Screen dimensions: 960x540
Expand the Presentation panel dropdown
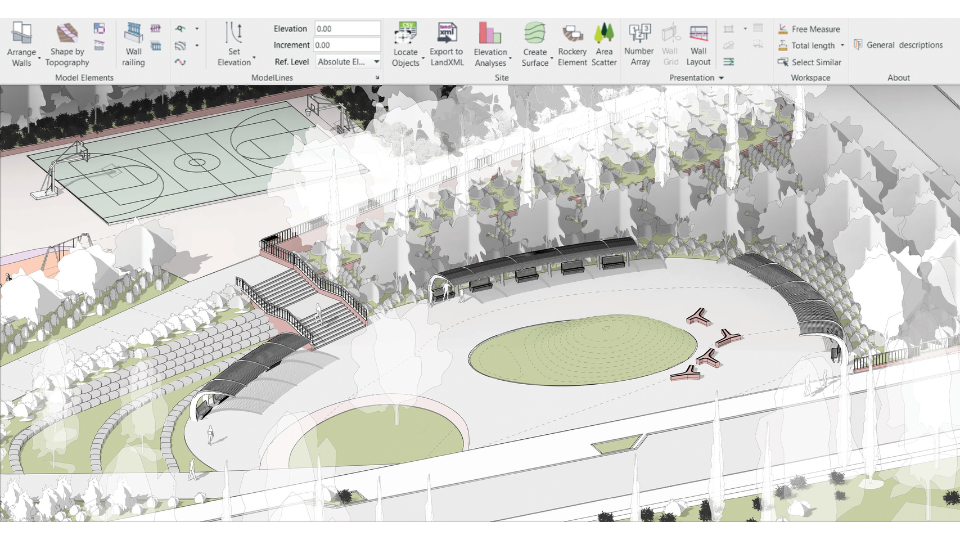point(720,78)
